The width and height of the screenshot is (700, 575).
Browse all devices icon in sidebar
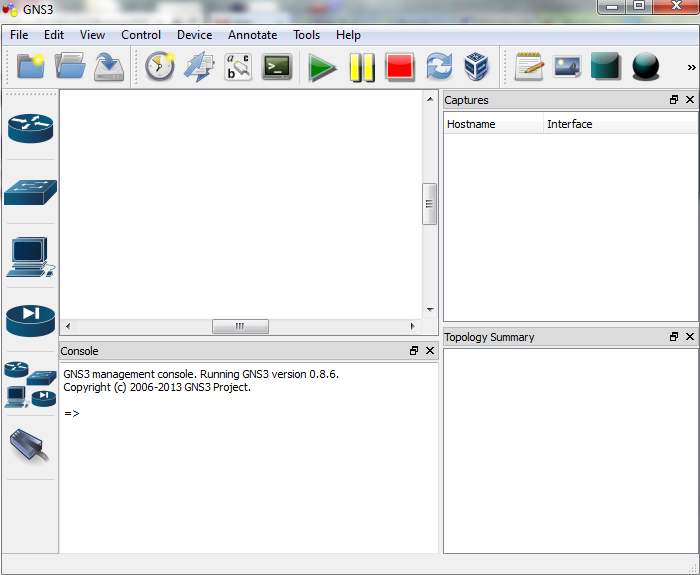tap(30, 384)
